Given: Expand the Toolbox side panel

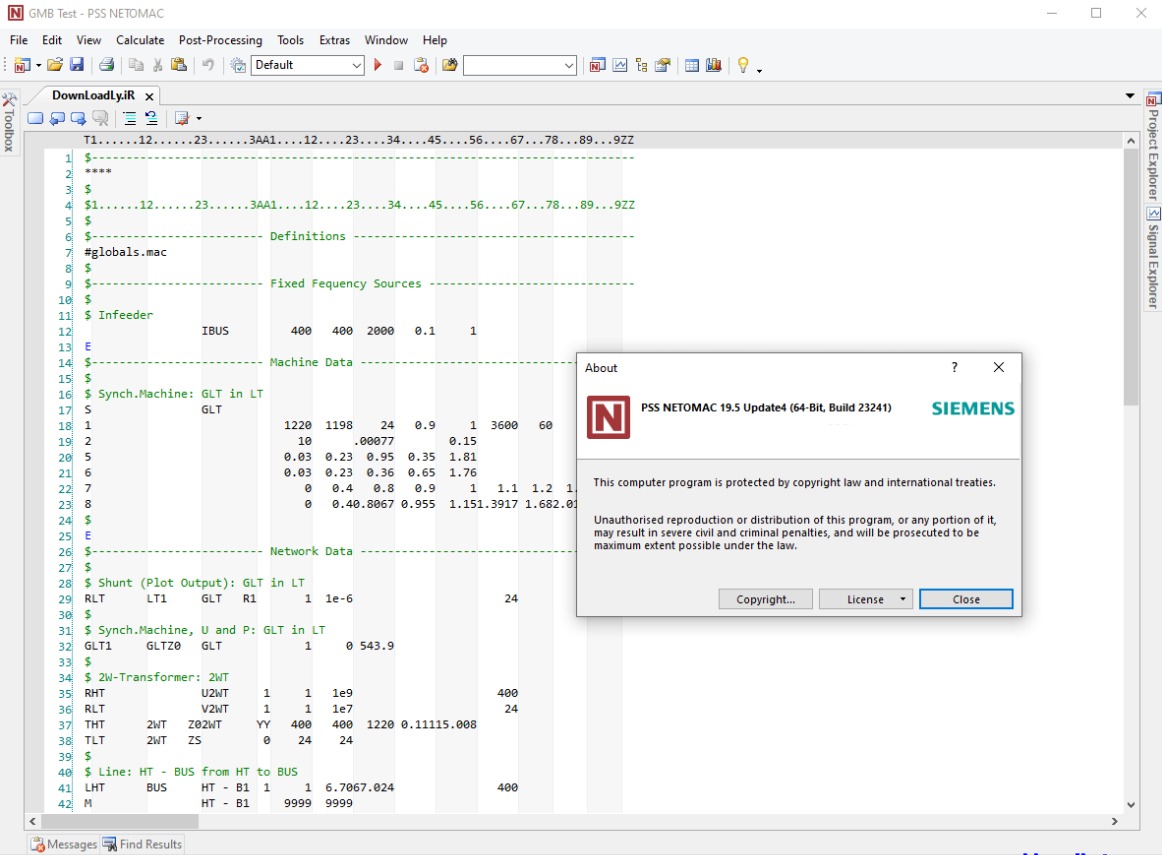Looking at the screenshot, I should coord(9,123).
